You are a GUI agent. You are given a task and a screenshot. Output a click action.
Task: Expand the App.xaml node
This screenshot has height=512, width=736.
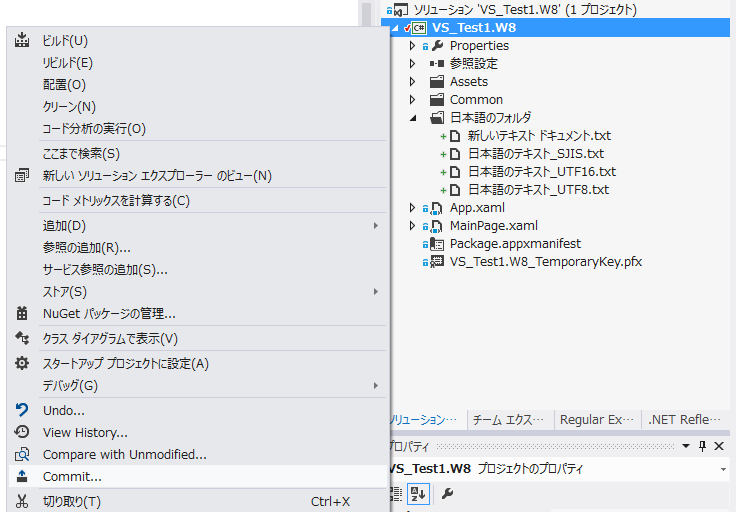point(412,208)
